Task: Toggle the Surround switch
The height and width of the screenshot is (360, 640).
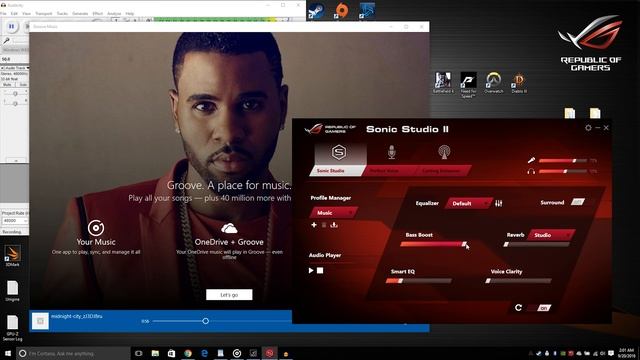Action: [578, 202]
